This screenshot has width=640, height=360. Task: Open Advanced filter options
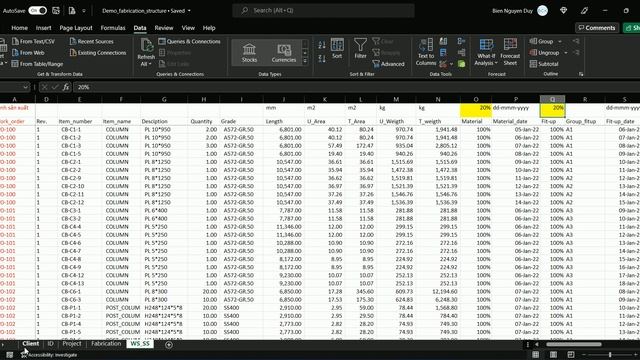388,64
